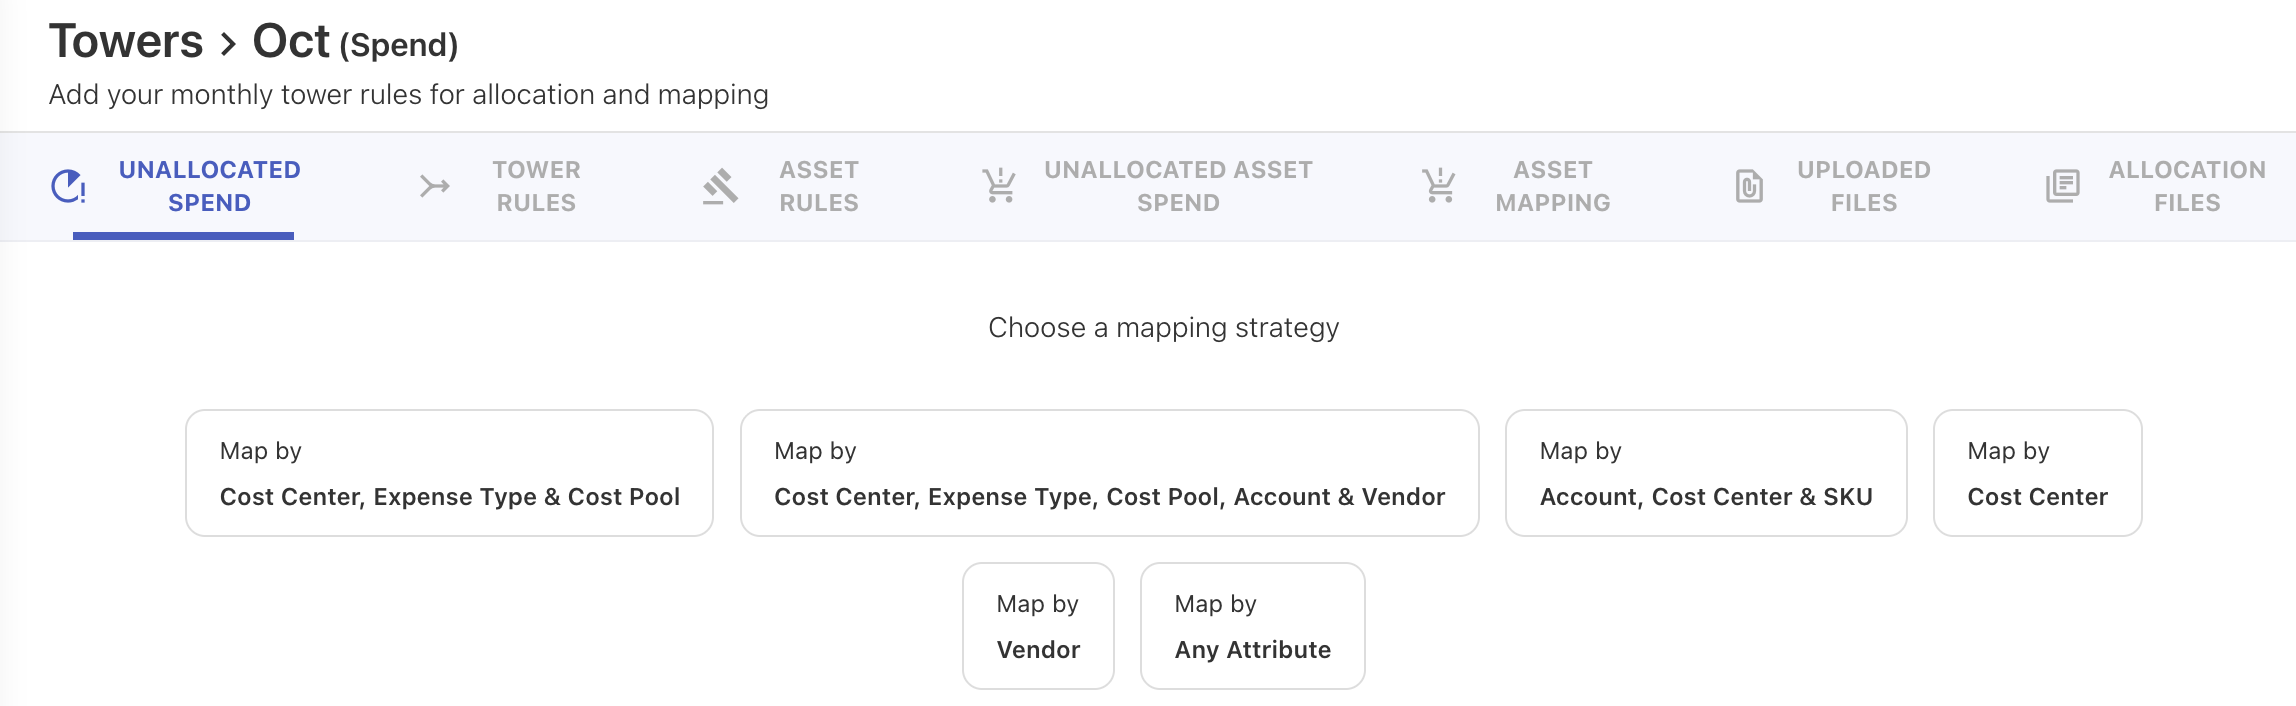Open the Uploaded Files tab label

pyautogui.click(x=1864, y=186)
